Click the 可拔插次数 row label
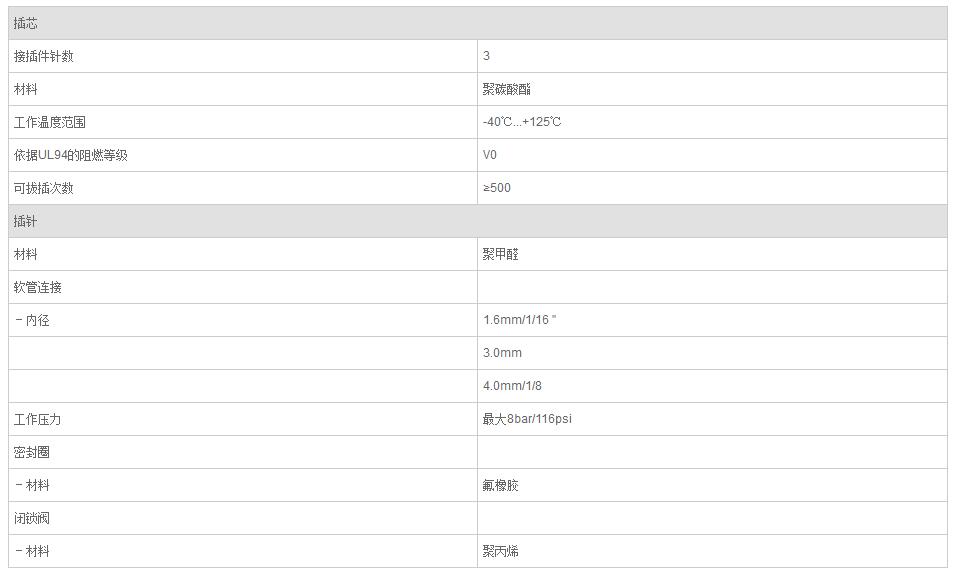This screenshot has width=966, height=586. [44, 188]
